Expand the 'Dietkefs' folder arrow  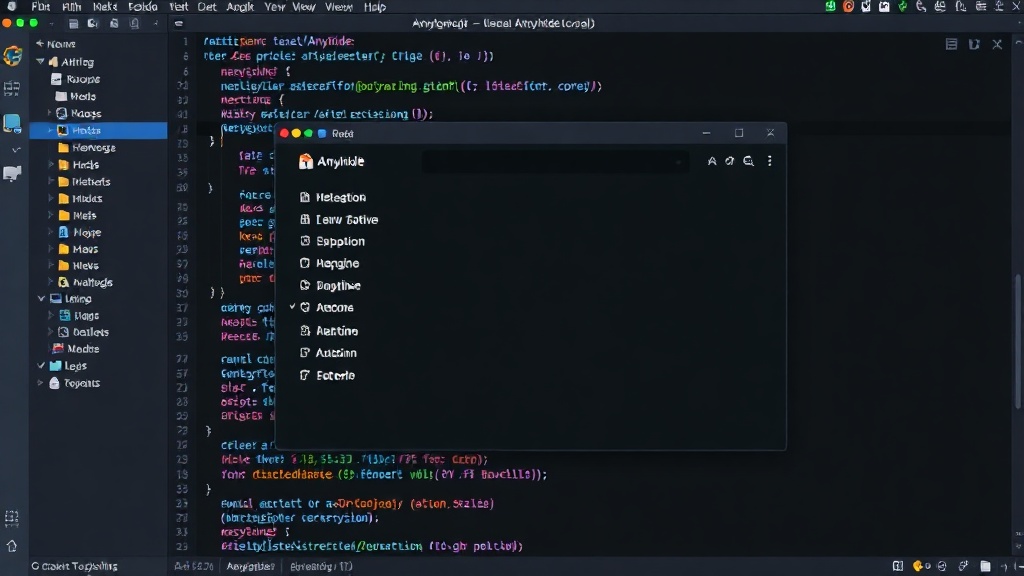click(50, 182)
